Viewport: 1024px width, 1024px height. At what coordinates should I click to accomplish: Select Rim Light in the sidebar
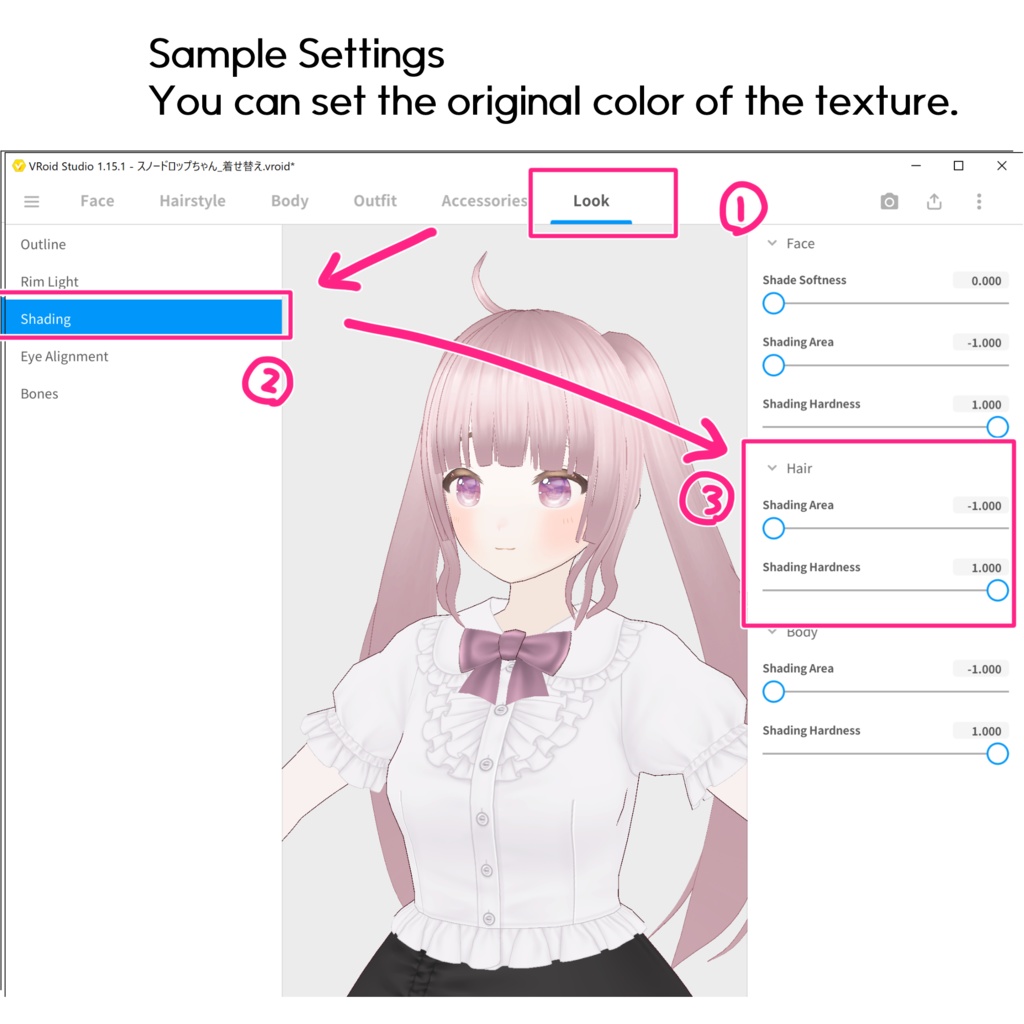(x=50, y=281)
